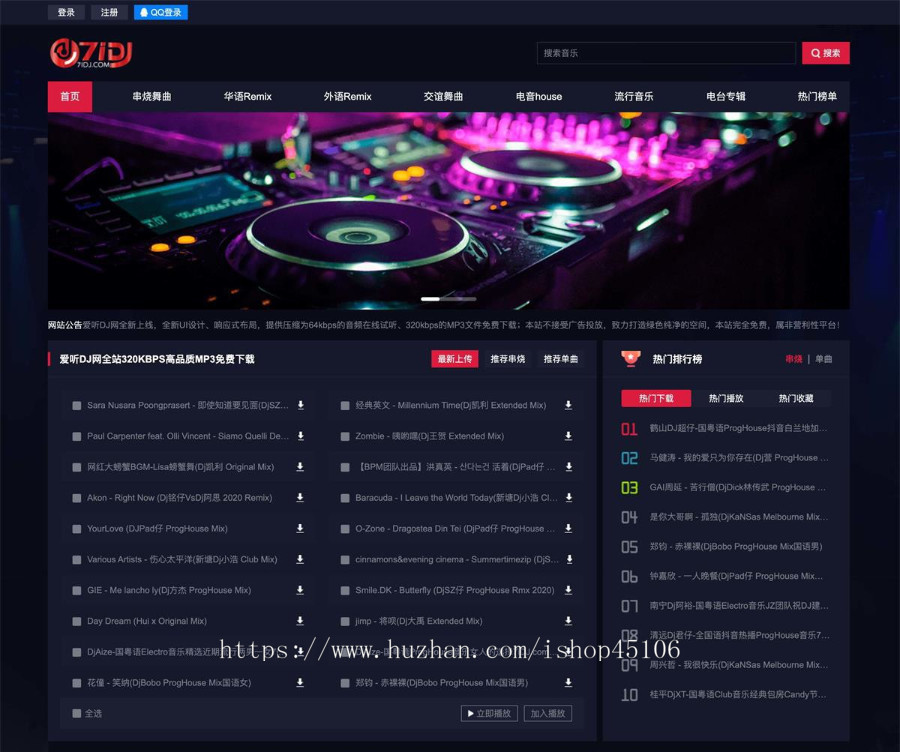Check the box for YourLove track
900x752 pixels.
click(x=77, y=529)
